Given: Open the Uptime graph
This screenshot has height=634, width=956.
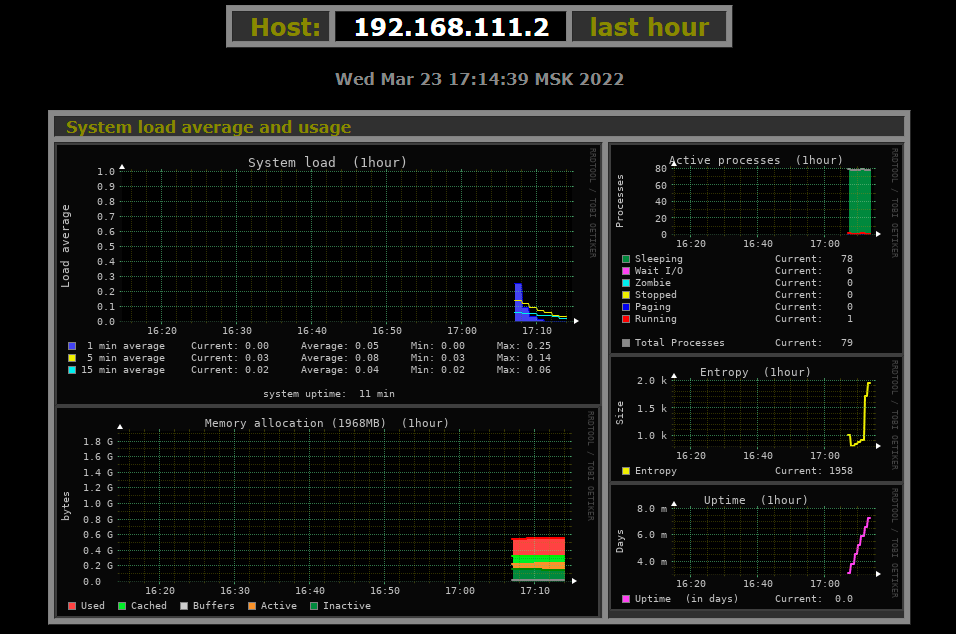Looking at the screenshot, I should [x=756, y=540].
